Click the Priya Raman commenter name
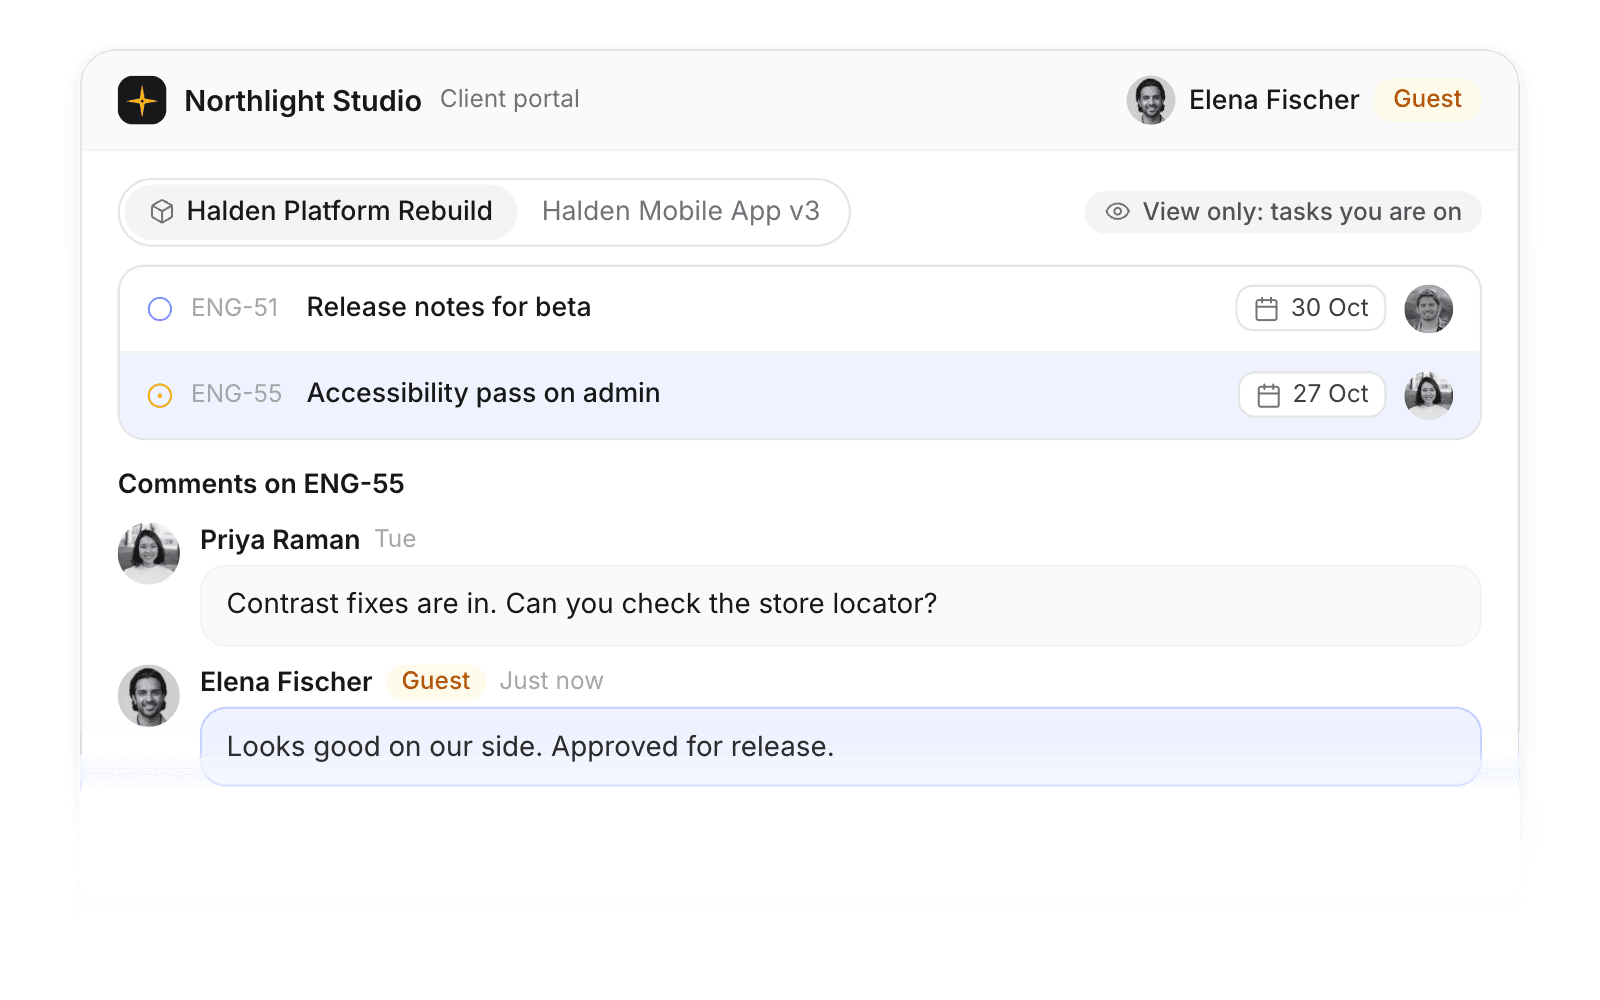Viewport: 1600px width, 1000px height. (280, 540)
